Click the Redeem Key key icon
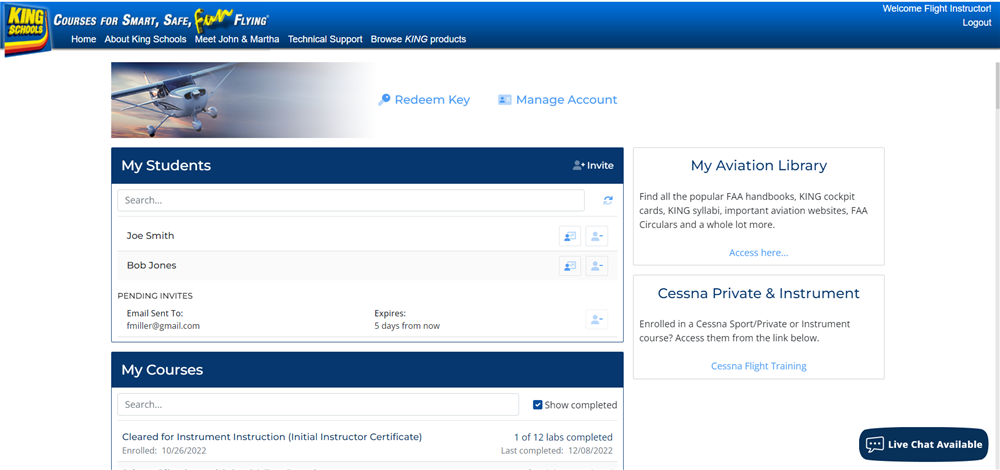The image size is (1000, 470). 384,100
